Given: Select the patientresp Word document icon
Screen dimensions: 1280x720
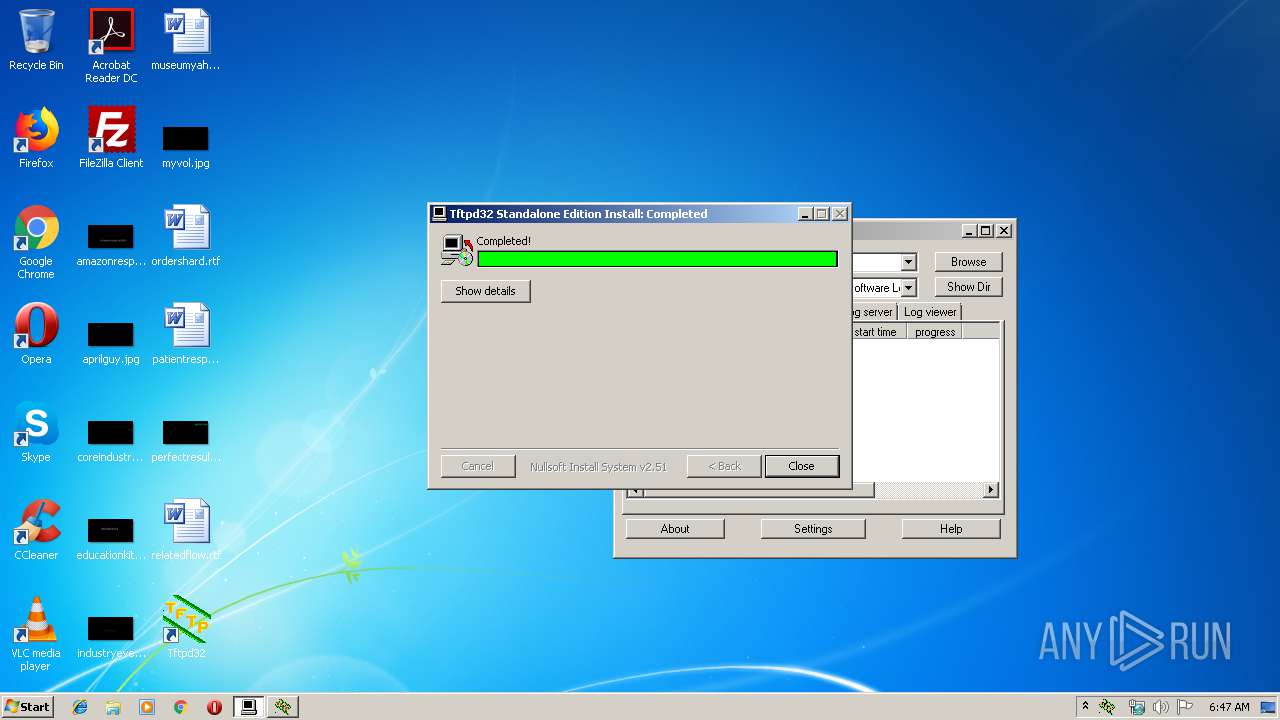Looking at the screenshot, I should click(x=186, y=334).
